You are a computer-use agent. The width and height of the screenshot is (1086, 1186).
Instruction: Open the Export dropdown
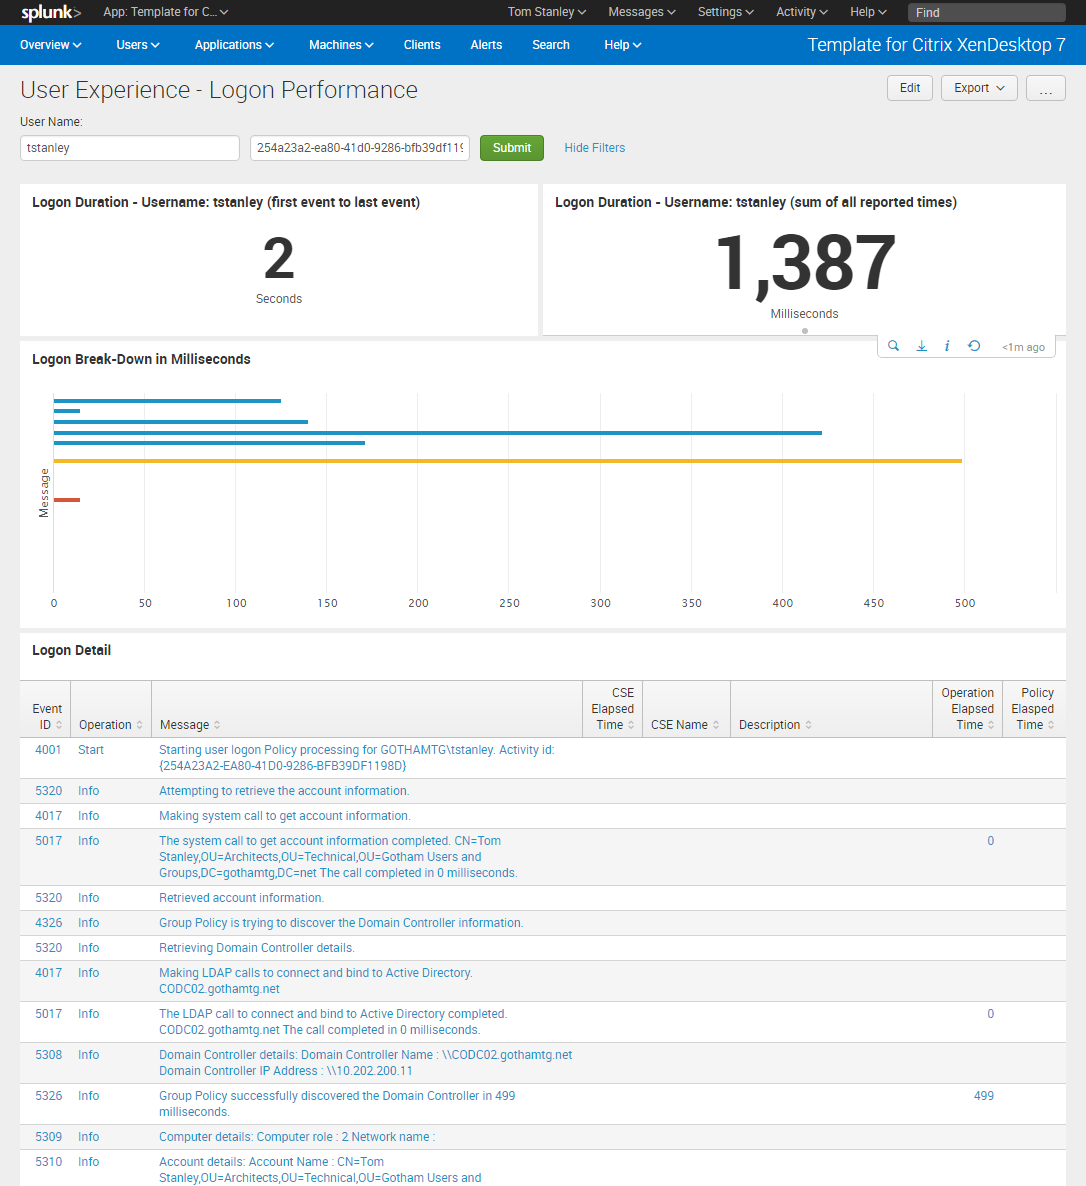[978, 88]
